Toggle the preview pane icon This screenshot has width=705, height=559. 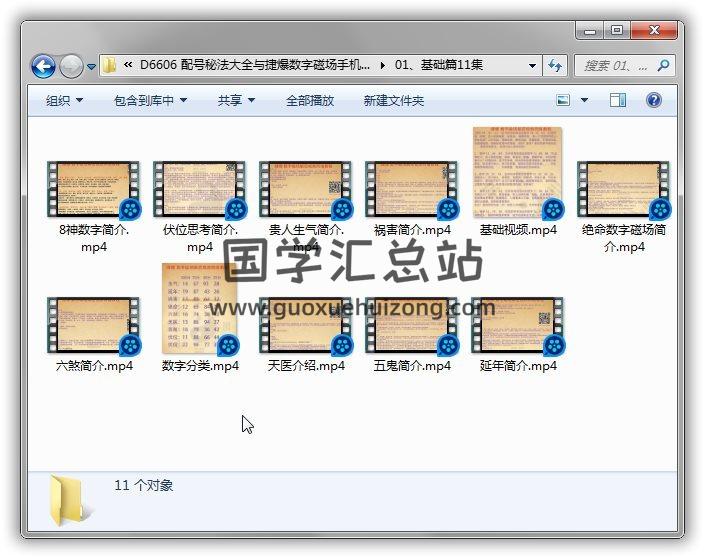pyautogui.click(x=618, y=100)
